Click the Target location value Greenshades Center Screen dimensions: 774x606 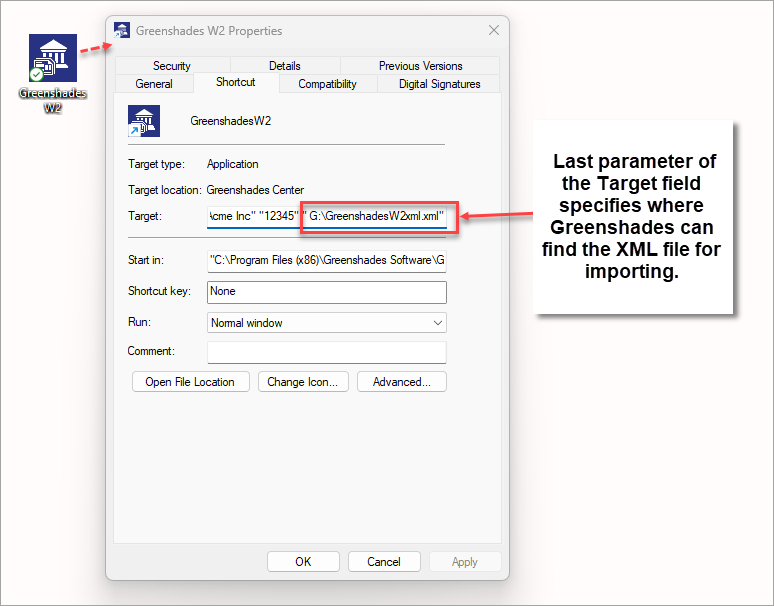point(255,190)
